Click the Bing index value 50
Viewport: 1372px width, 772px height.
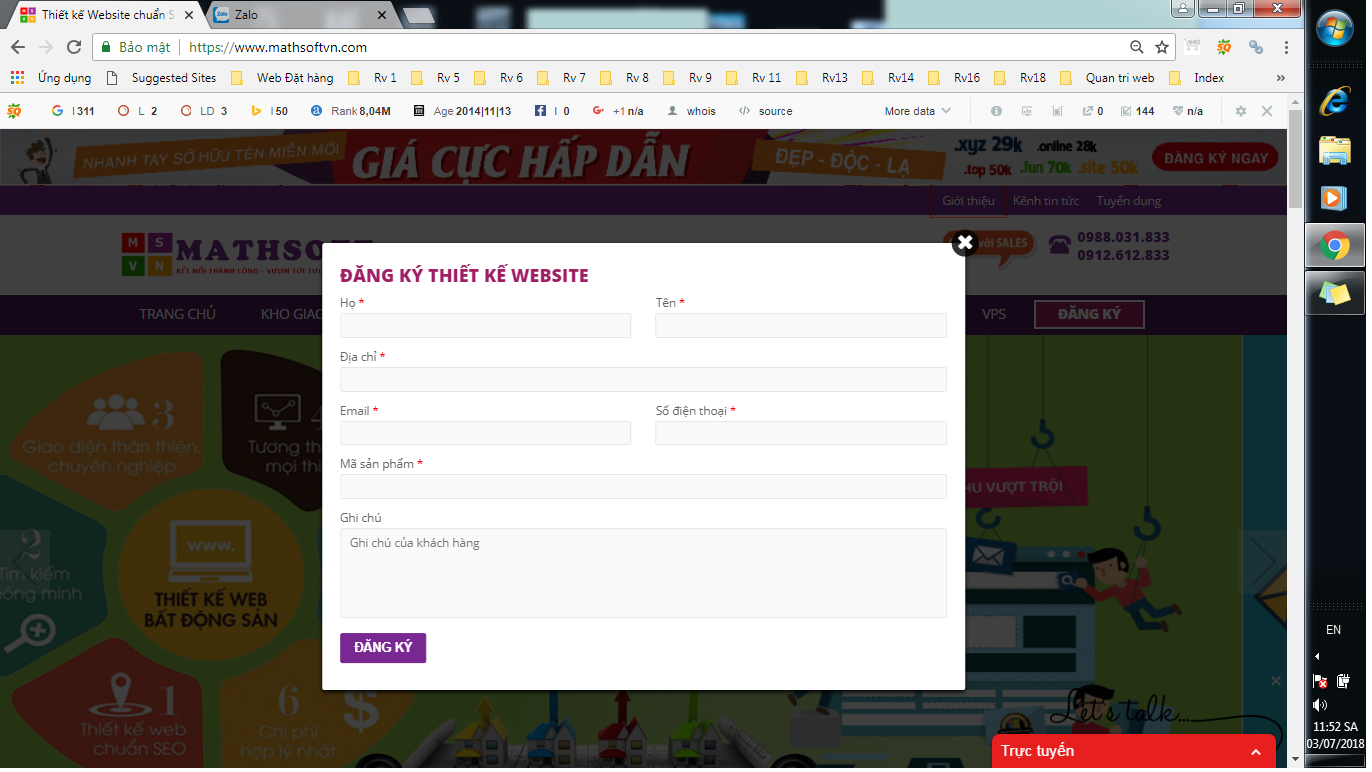point(270,111)
